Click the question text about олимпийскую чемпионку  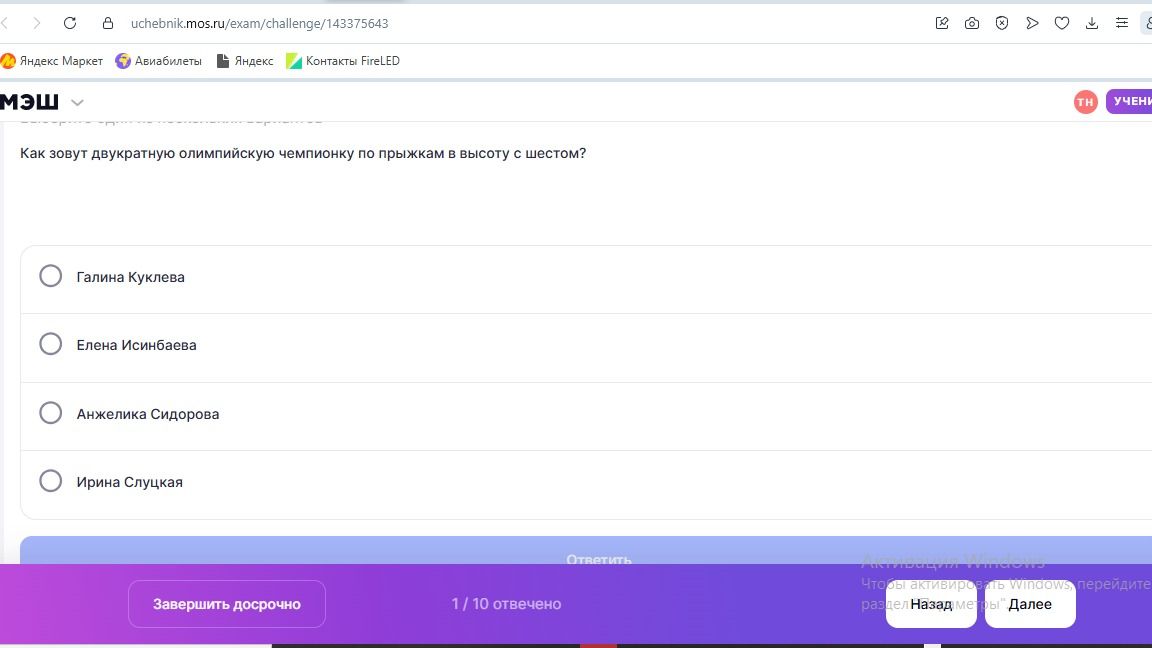click(x=303, y=154)
